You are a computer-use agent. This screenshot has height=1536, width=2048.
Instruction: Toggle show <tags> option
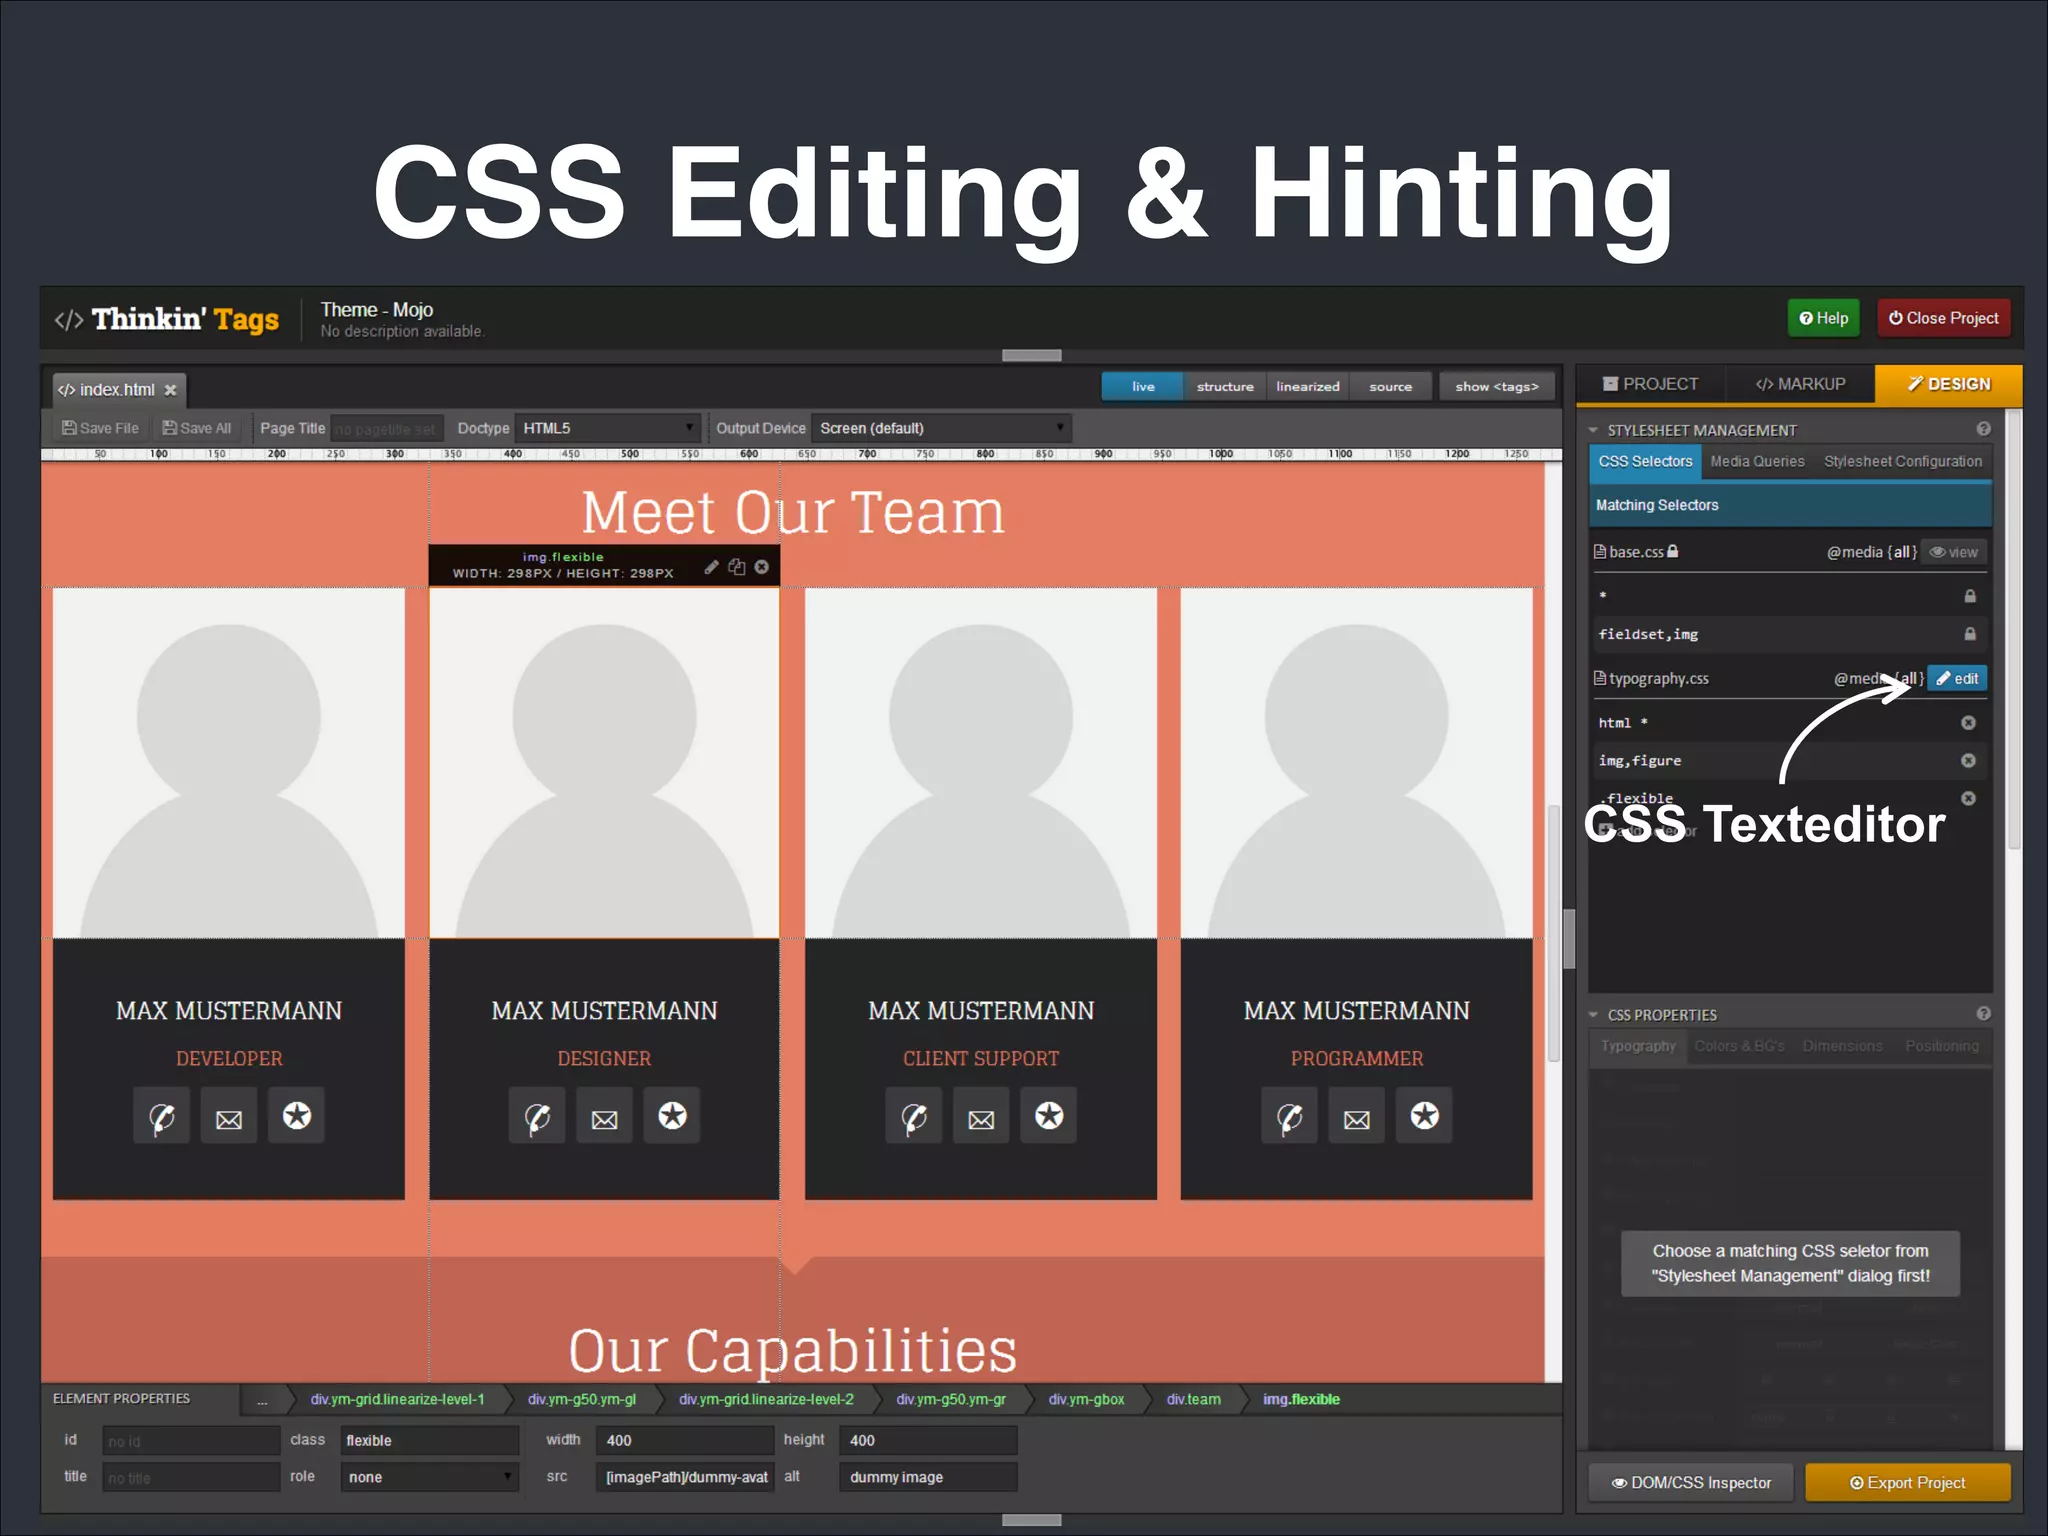click(1497, 387)
